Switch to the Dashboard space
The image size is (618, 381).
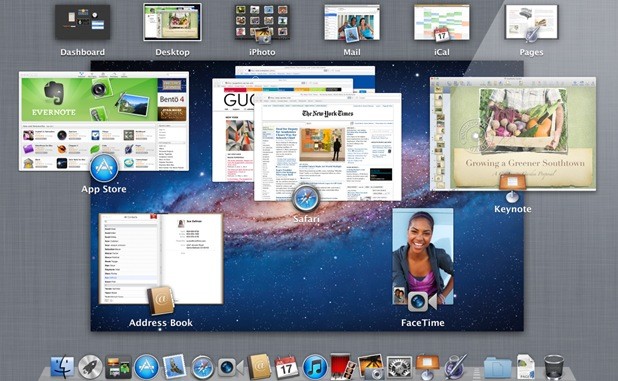[82, 22]
